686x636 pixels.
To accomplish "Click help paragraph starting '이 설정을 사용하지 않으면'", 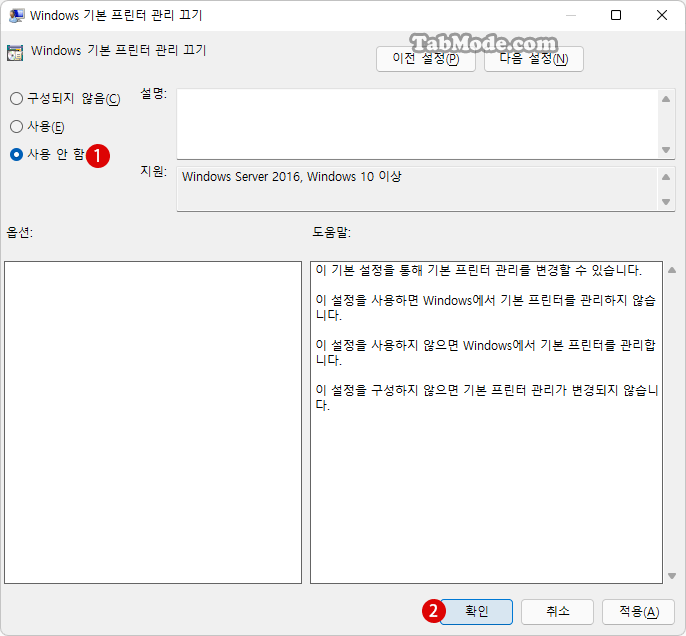I will [x=486, y=353].
